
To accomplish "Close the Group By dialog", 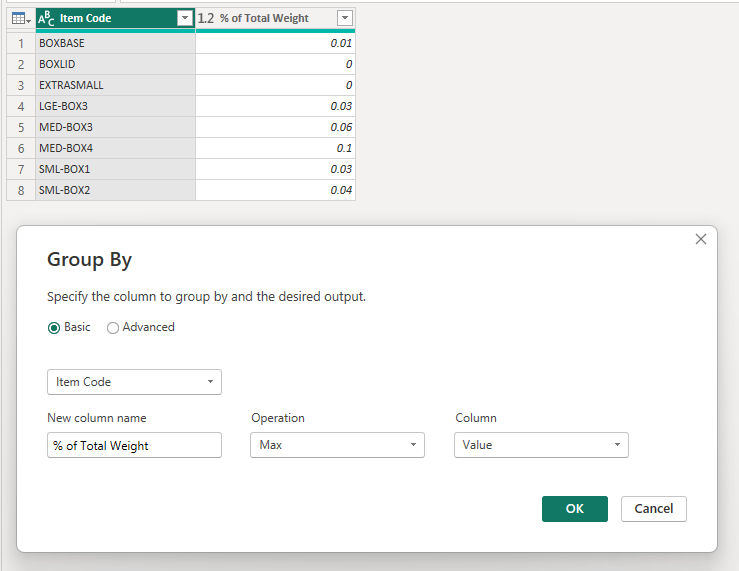I will click(700, 239).
